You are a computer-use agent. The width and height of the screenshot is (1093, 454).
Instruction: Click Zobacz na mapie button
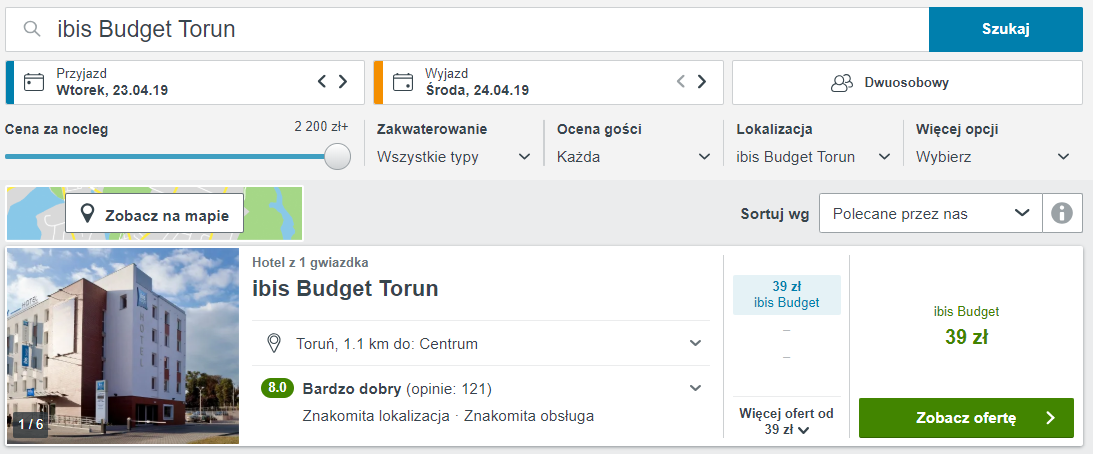pos(155,213)
